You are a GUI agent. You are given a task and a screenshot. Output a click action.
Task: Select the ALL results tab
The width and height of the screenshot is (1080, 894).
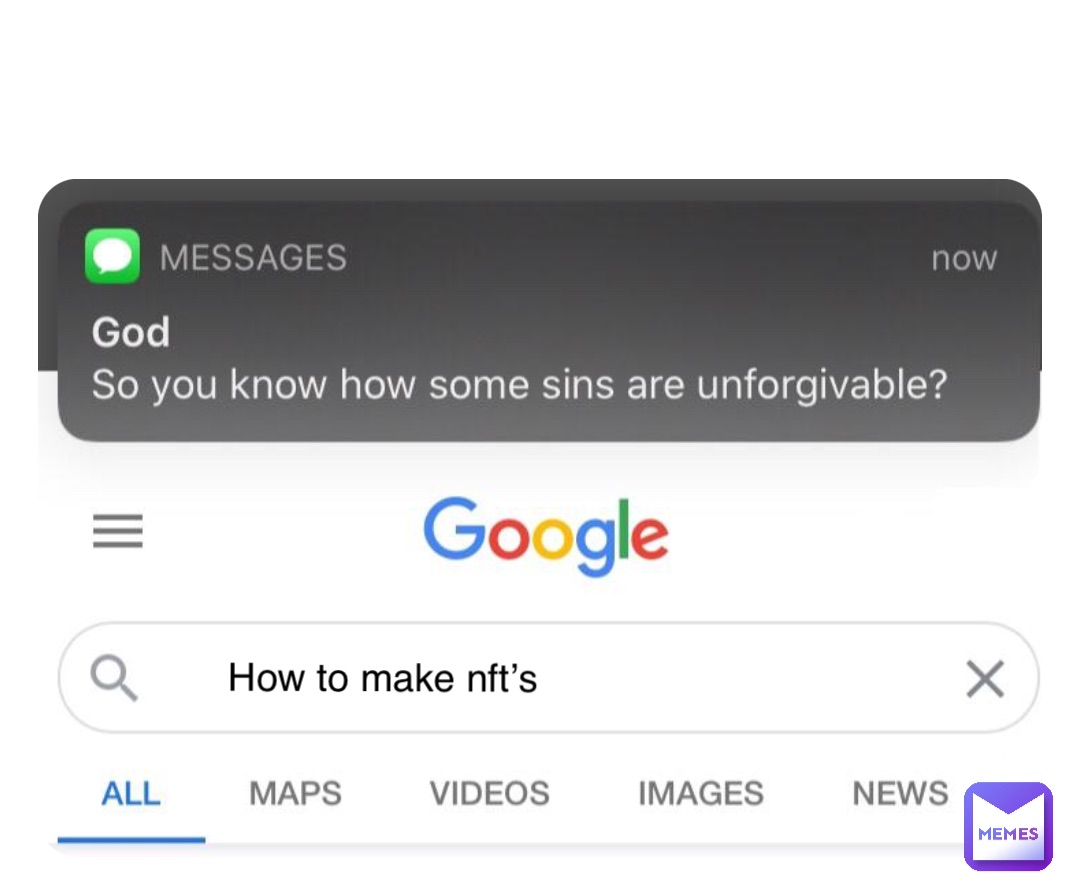pos(131,793)
